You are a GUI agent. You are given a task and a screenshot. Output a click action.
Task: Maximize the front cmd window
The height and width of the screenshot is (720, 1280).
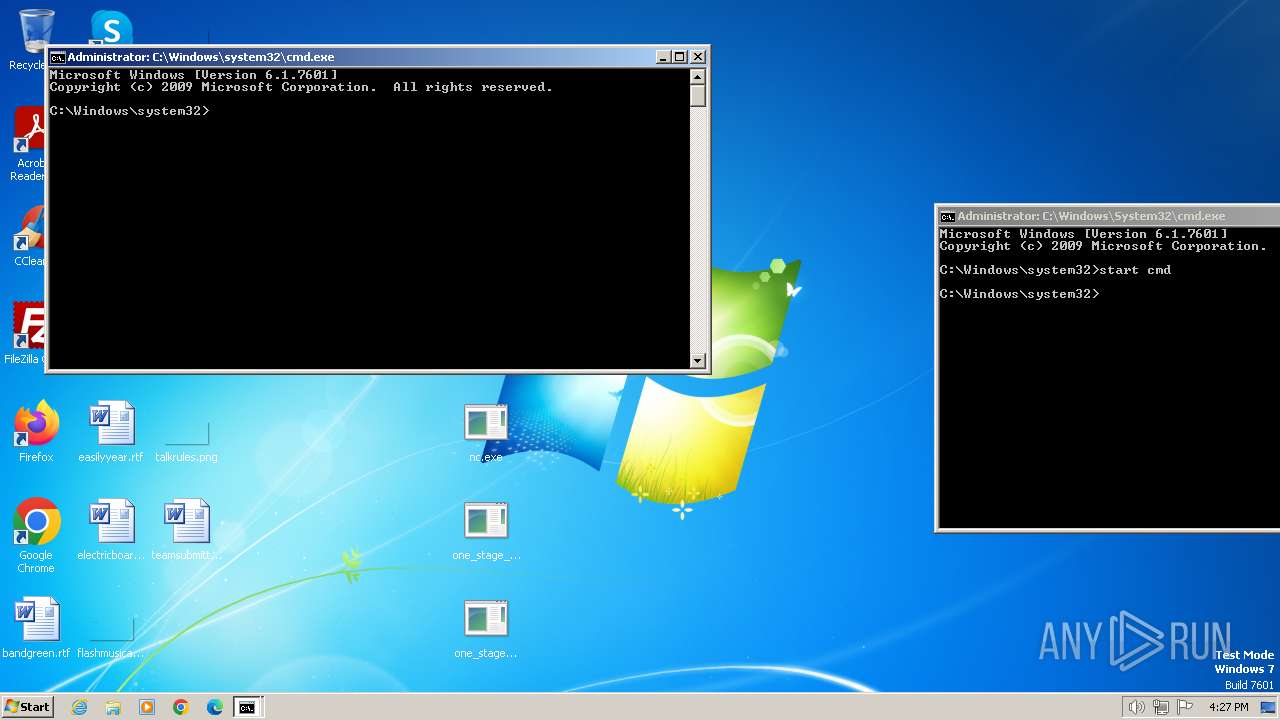click(680, 57)
